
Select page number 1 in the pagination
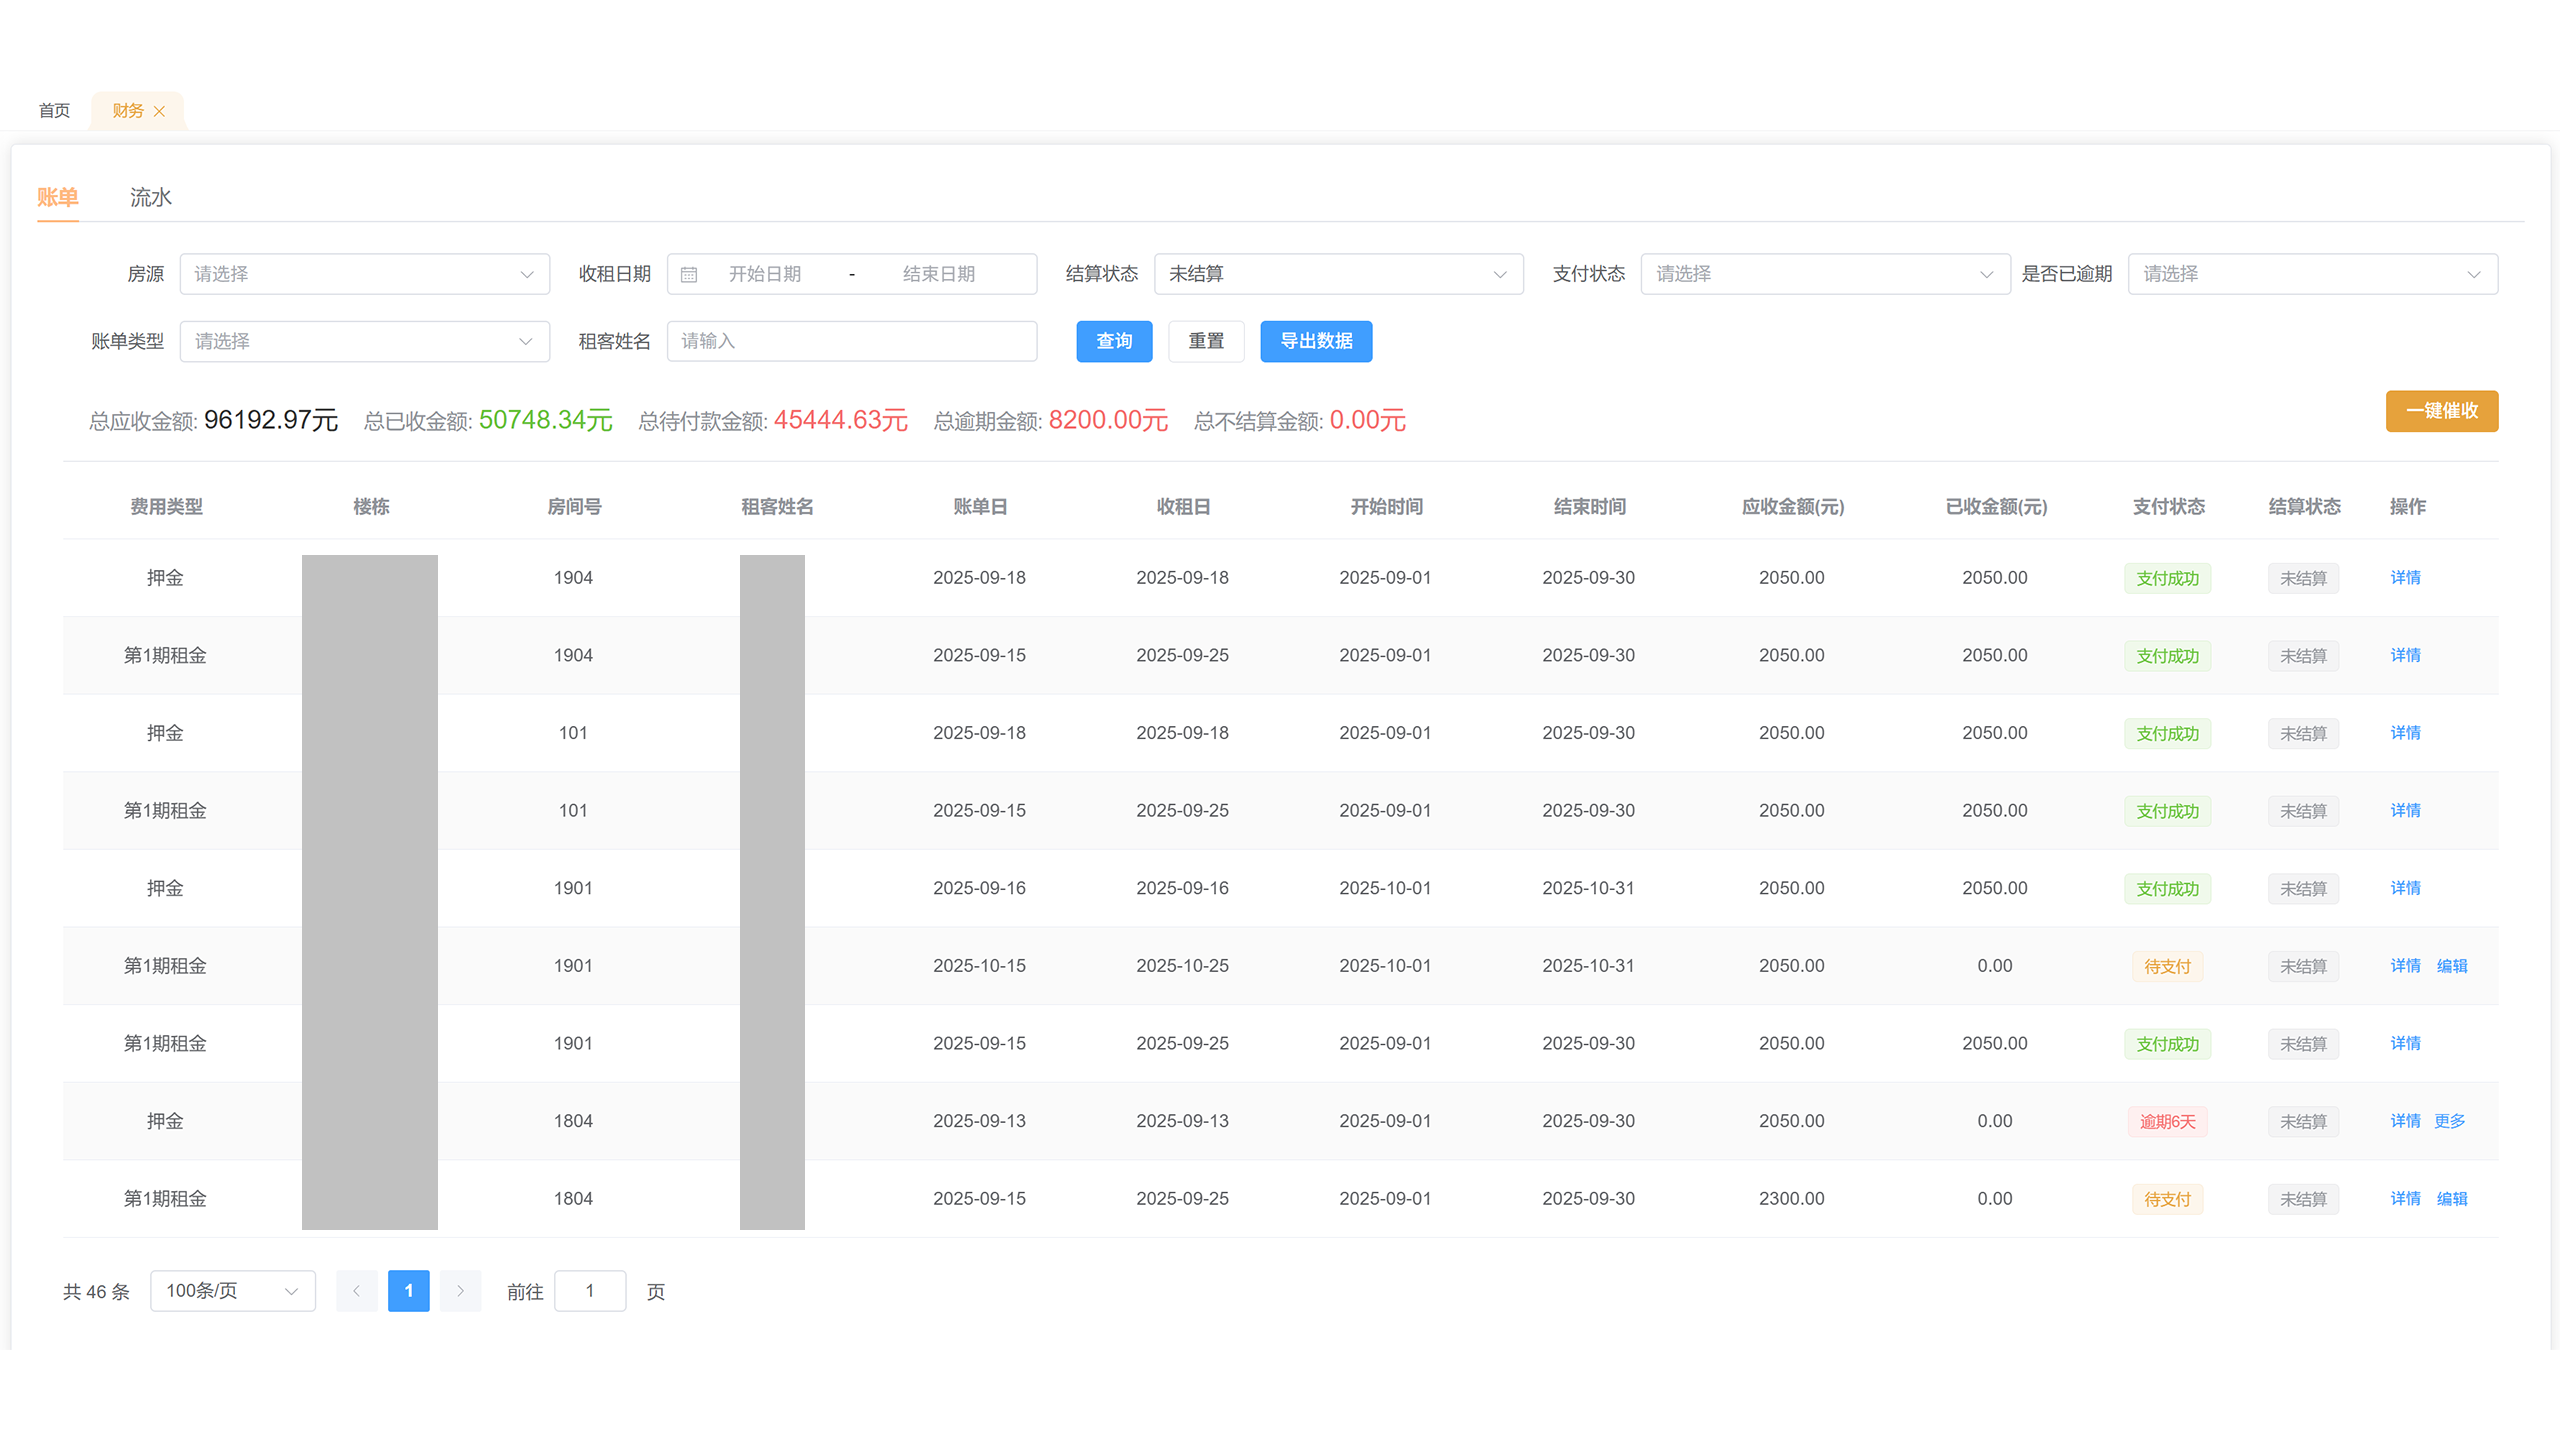(x=408, y=1291)
